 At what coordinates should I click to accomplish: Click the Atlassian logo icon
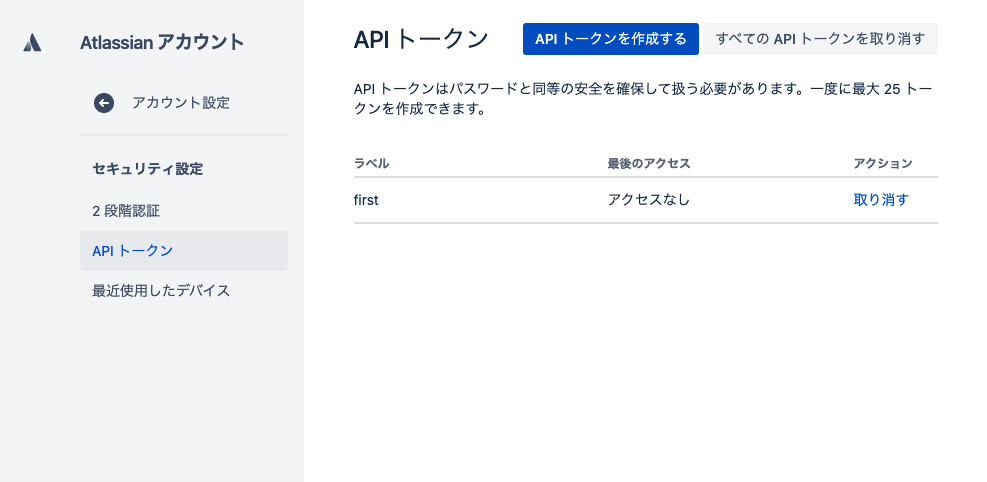[x=32, y=42]
